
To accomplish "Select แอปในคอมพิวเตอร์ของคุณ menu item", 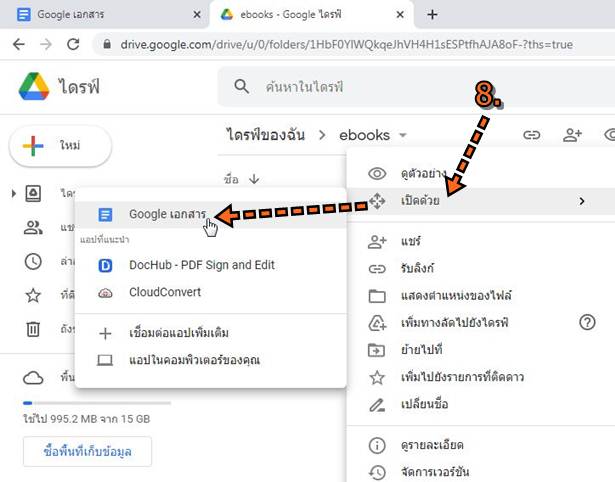I will tap(210, 360).
